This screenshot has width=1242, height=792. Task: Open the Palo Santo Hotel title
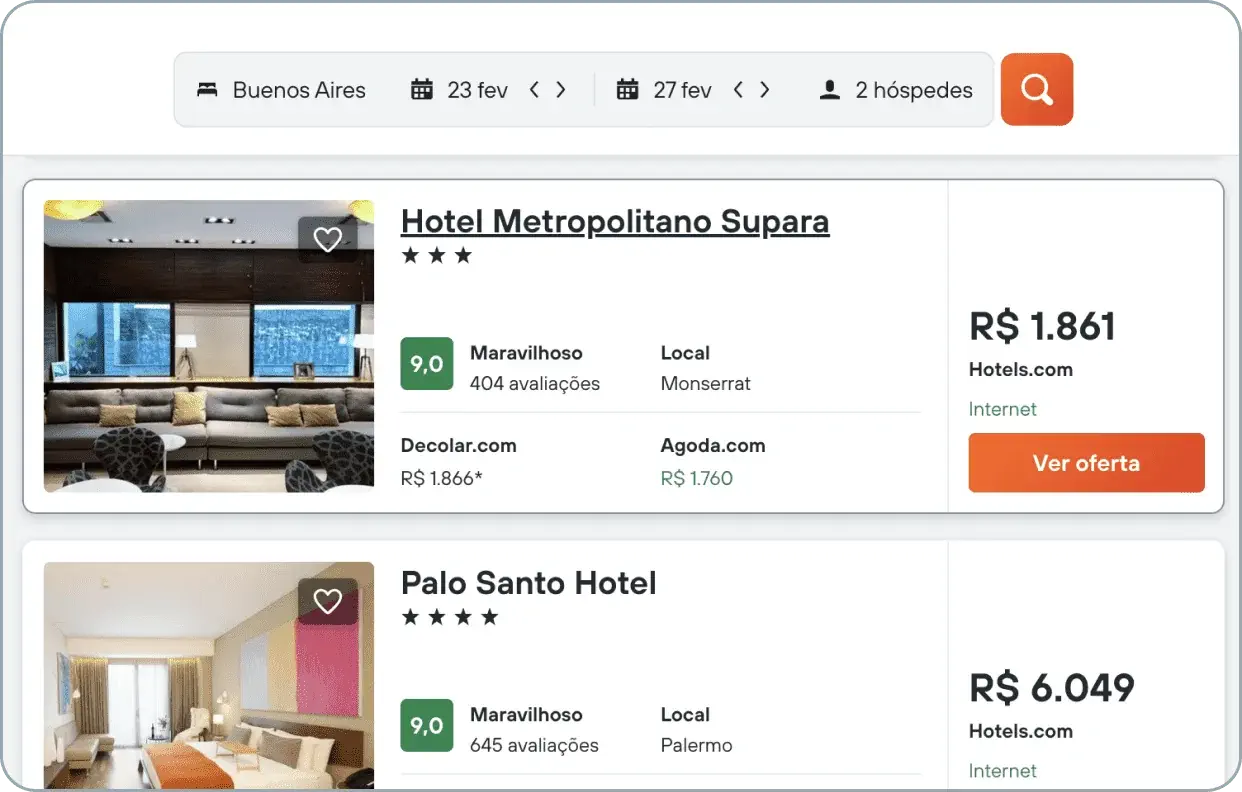click(529, 583)
